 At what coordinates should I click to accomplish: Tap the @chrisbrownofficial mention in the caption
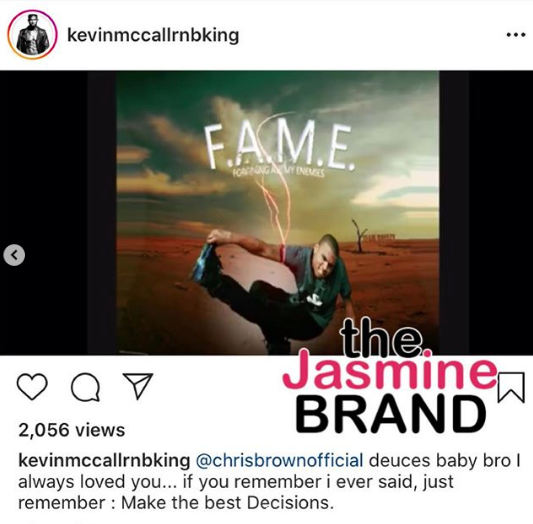(x=279, y=461)
